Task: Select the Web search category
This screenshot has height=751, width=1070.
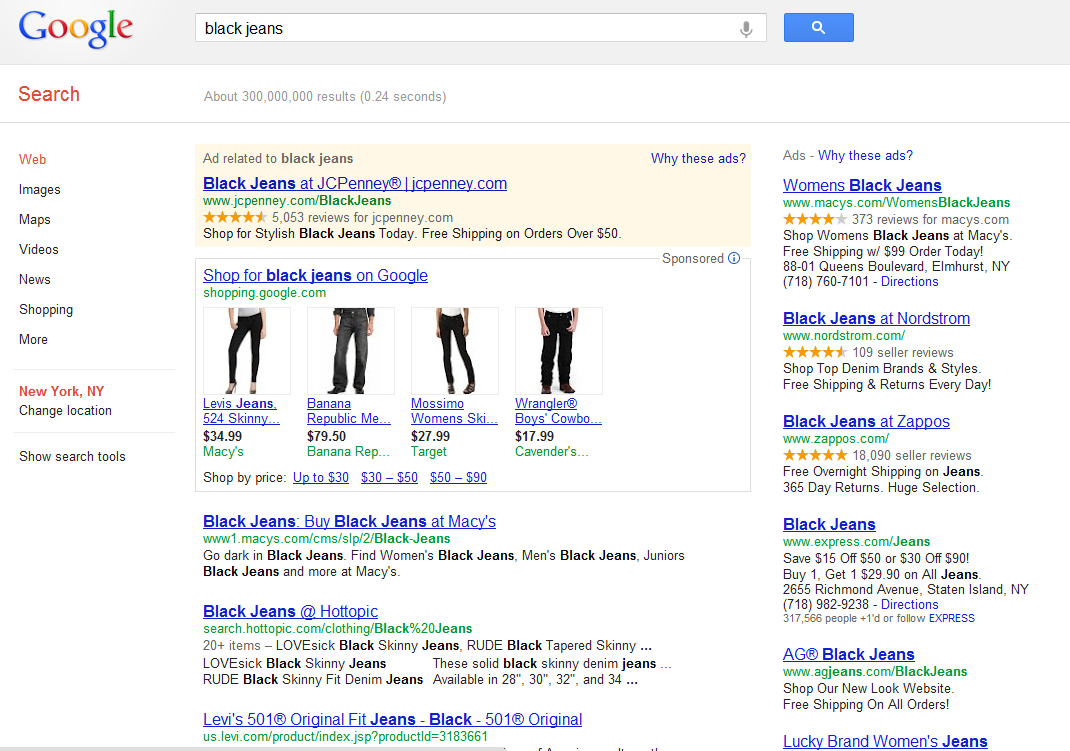Action: (x=33, y=160)
